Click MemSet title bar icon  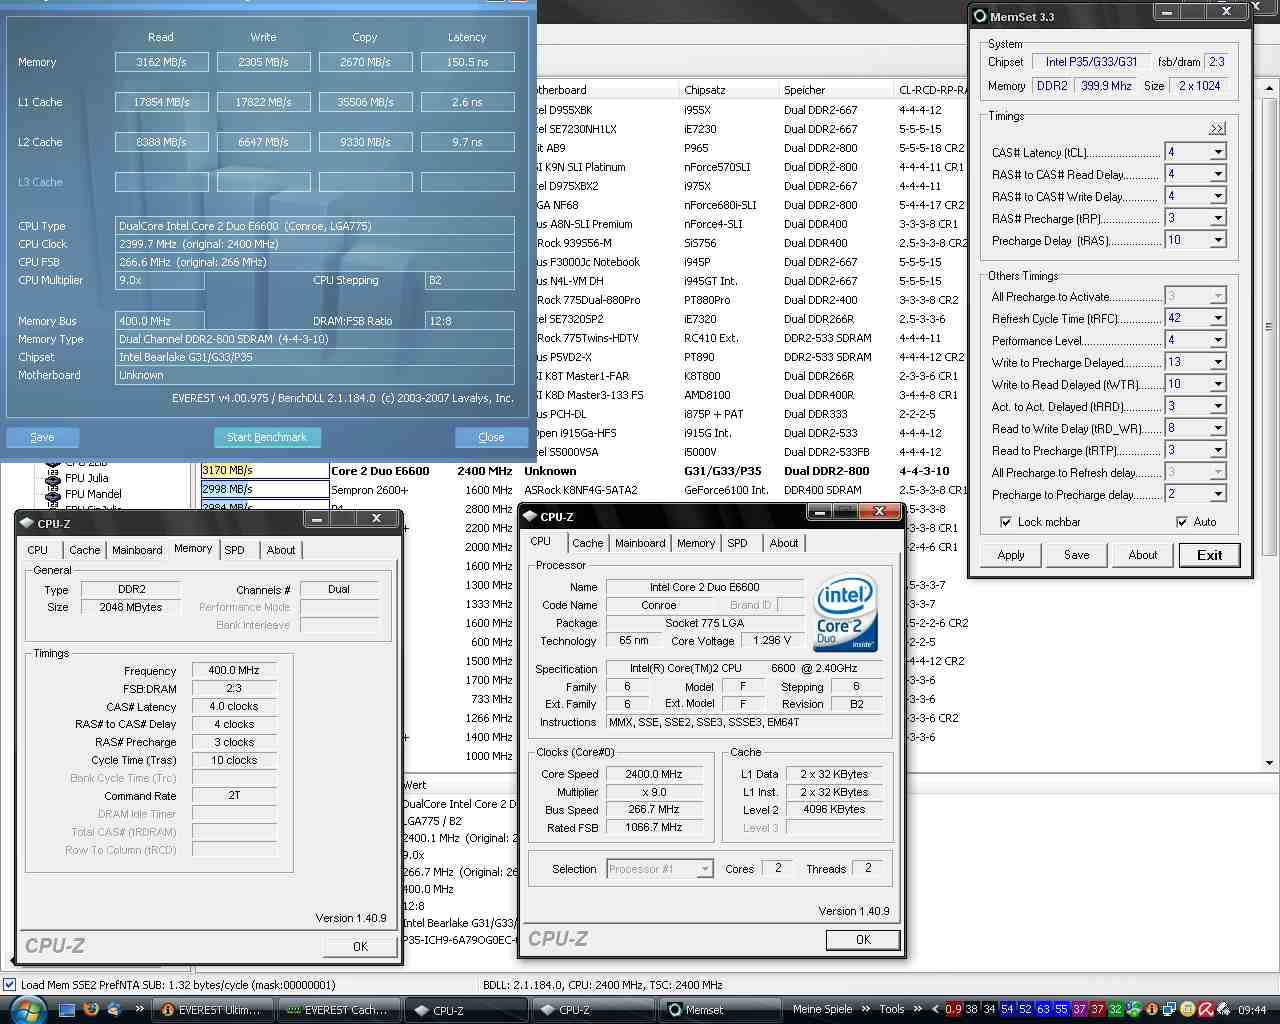pos(980,16)
